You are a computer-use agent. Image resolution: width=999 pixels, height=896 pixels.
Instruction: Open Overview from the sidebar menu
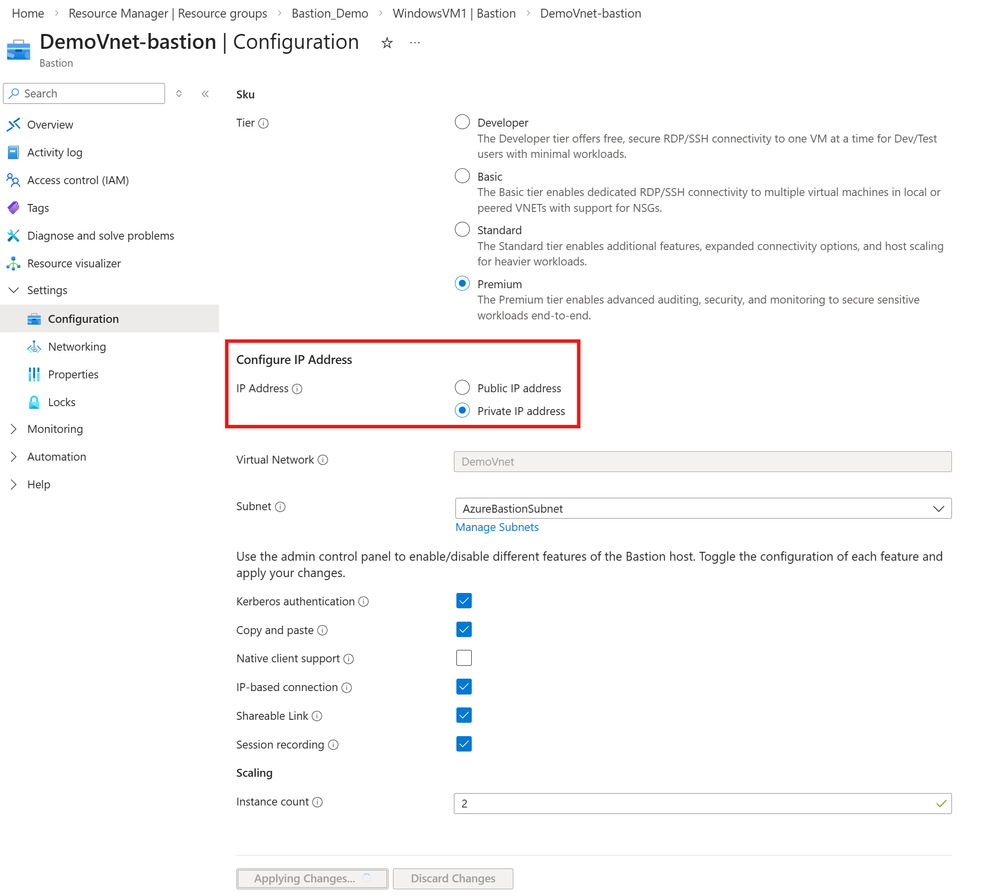pyautogui.click(x=50, y=125)
